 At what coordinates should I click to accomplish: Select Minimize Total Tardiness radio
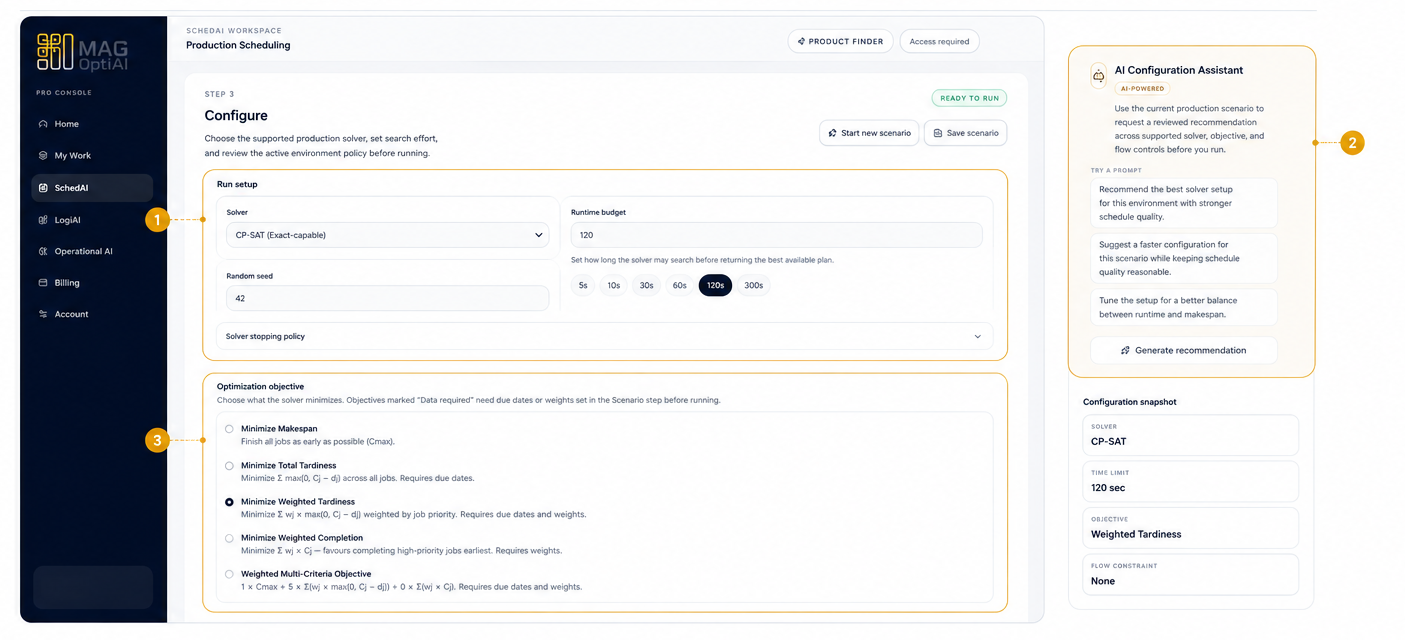pos(230,466)
